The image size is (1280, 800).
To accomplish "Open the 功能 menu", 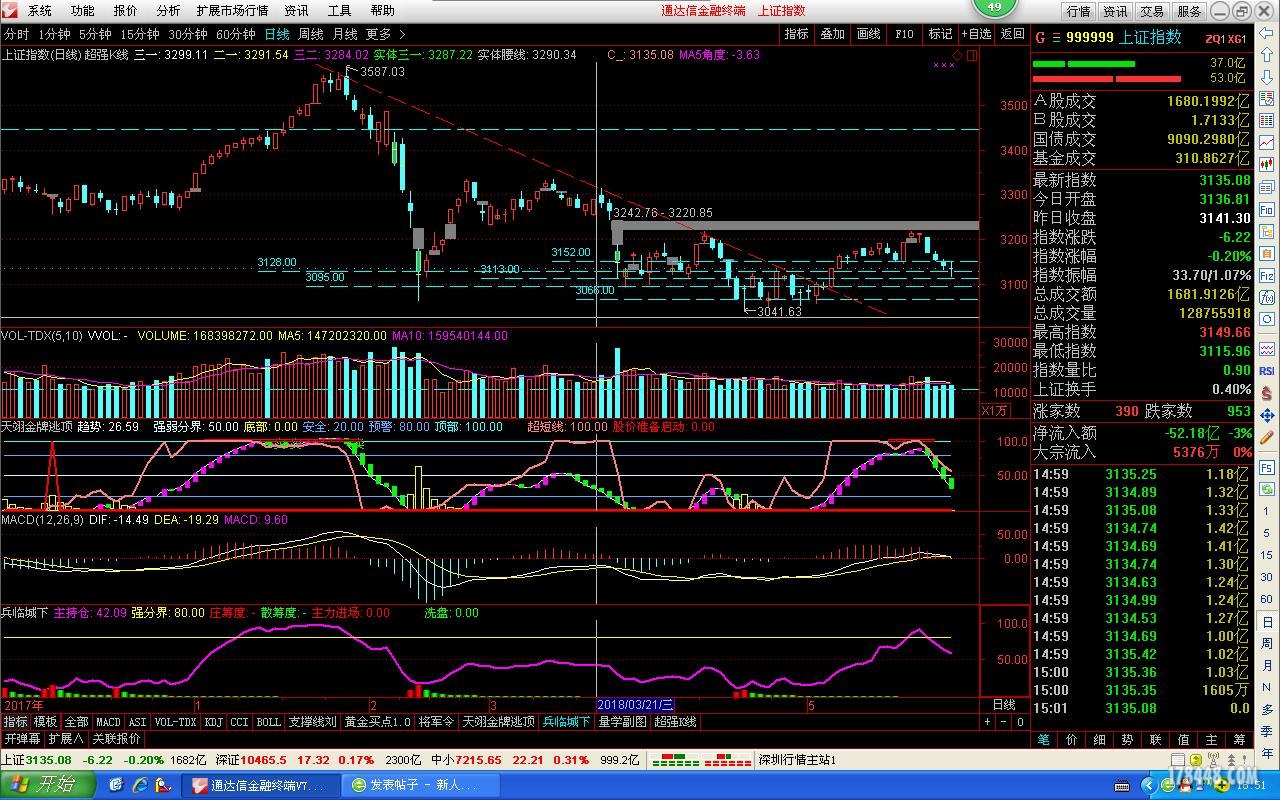I will coord(83,11).
